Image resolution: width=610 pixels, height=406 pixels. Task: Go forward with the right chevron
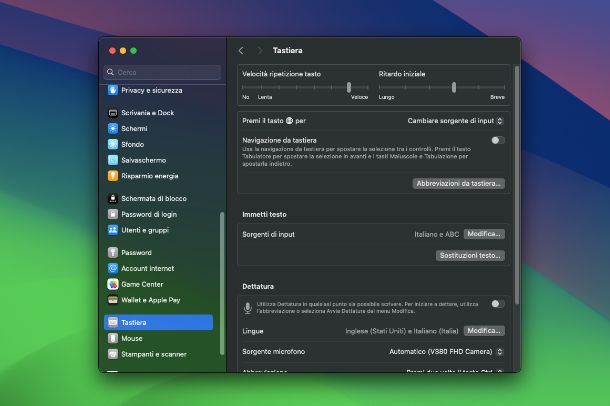coord(259,51)
